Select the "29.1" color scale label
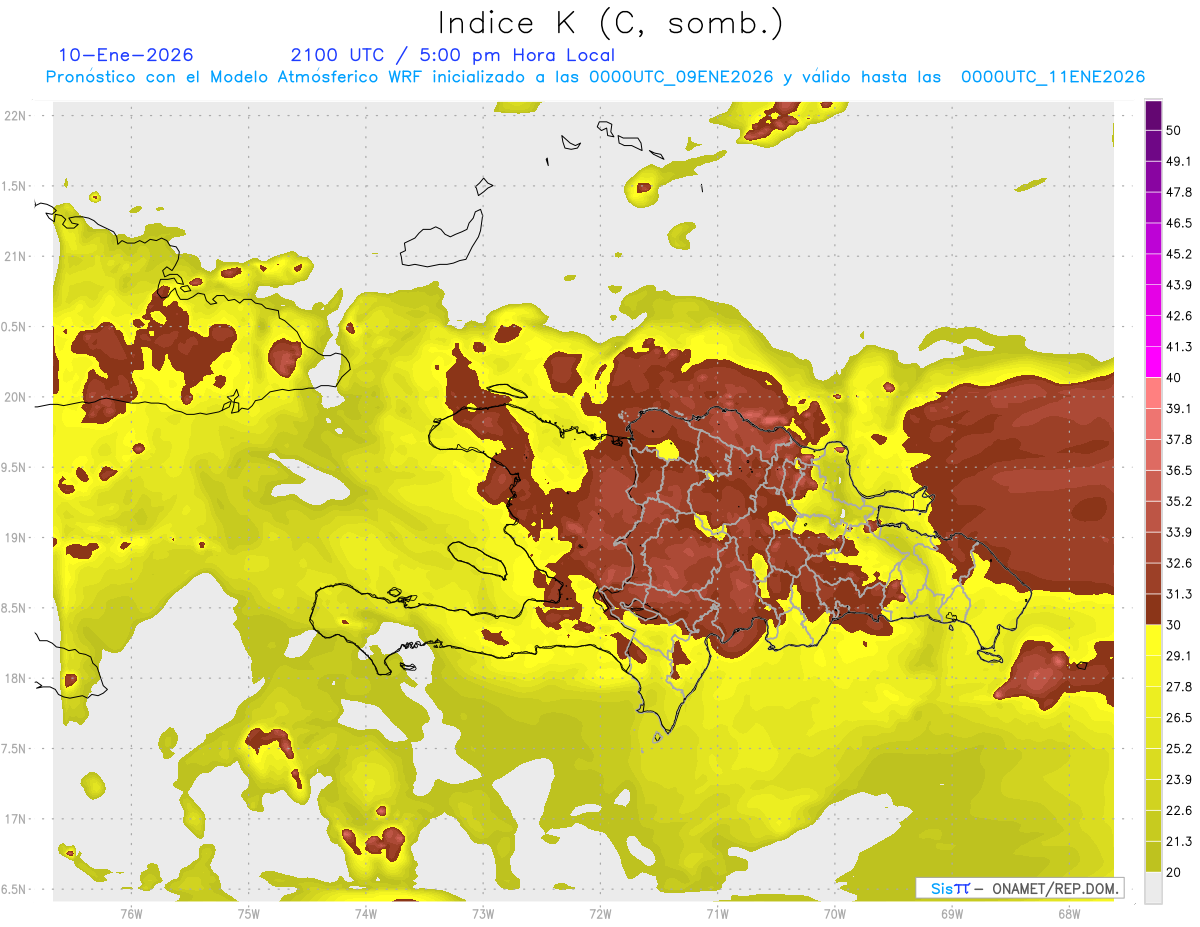The width and height of the screenshot is (1200, 927). (1179, 656)
